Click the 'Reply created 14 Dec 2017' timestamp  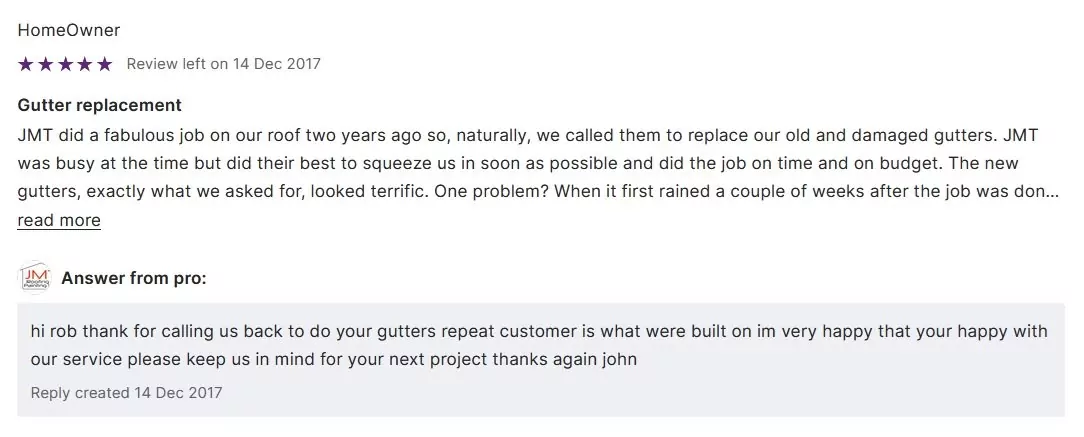coord(126,392)
